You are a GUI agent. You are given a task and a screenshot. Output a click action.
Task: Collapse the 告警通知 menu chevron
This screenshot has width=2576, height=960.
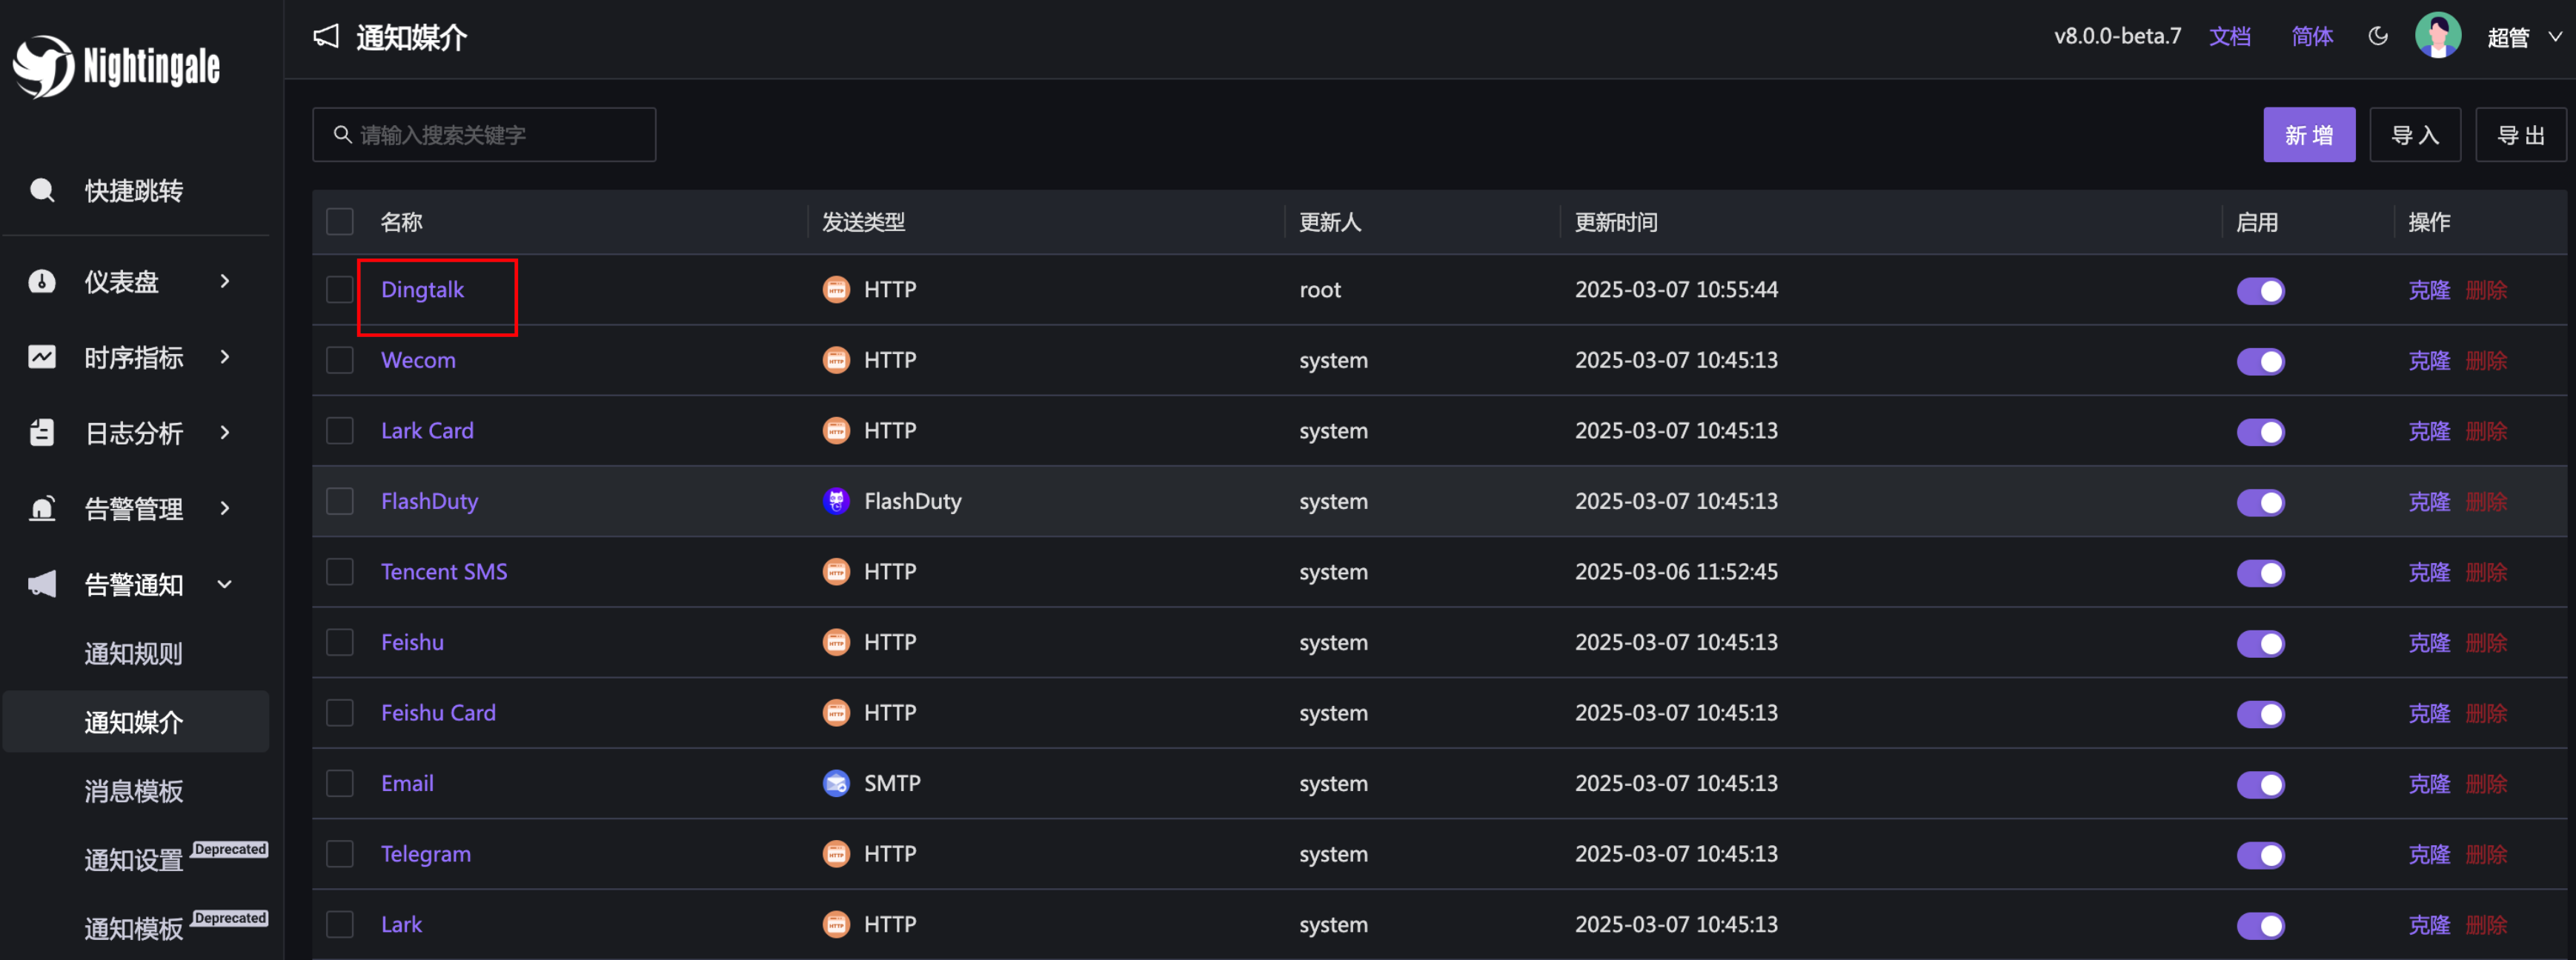click(225, 584)
